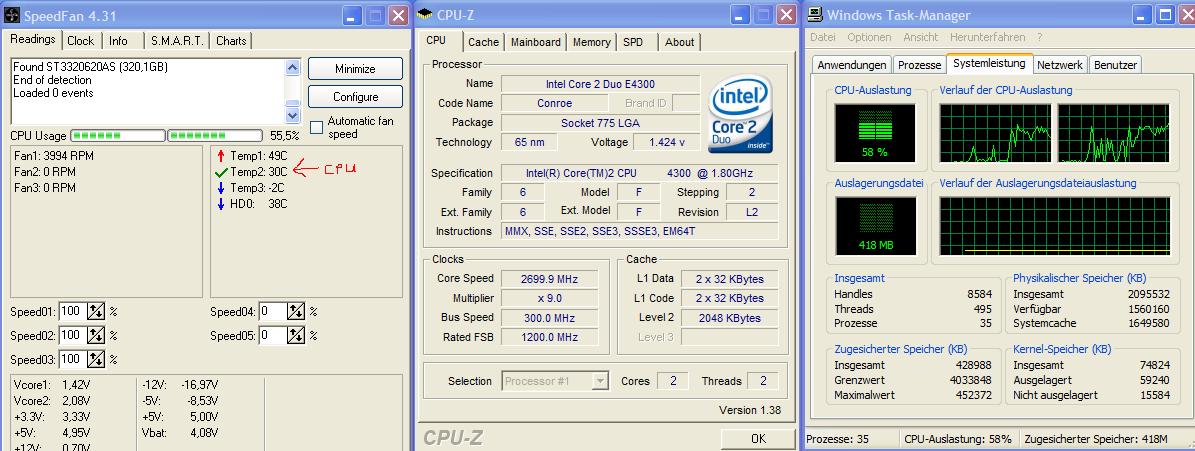1195x451 pixels.
Task: Switch to SpeedFan Readings tab
Action: [33, 40]
